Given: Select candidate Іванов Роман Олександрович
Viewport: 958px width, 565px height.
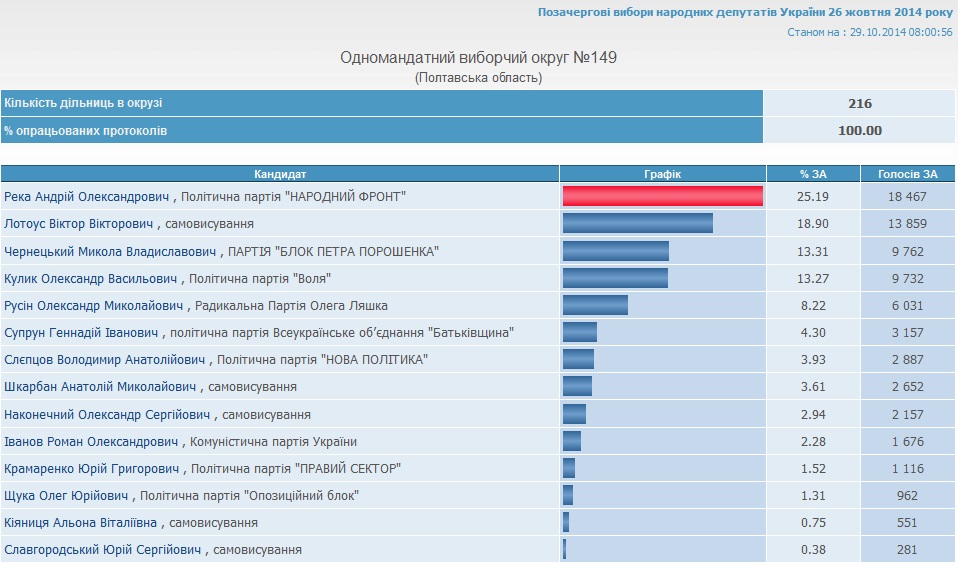Looking at the screenshot, I should (92, 441).
